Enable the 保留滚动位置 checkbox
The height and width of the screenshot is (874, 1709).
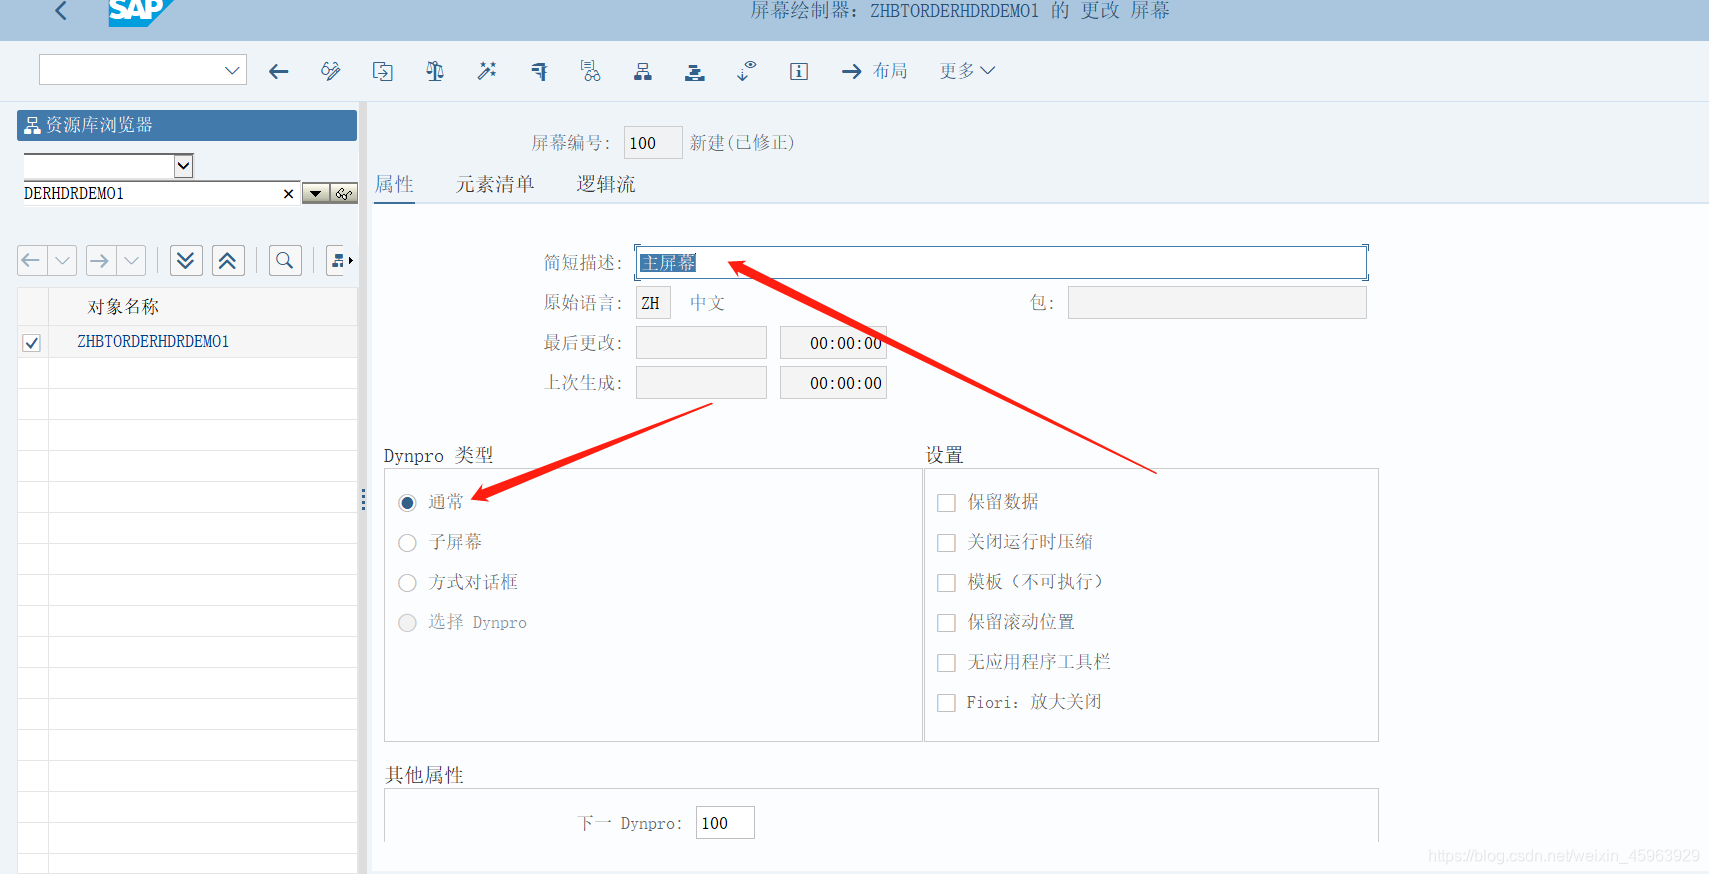click(946, 623)
